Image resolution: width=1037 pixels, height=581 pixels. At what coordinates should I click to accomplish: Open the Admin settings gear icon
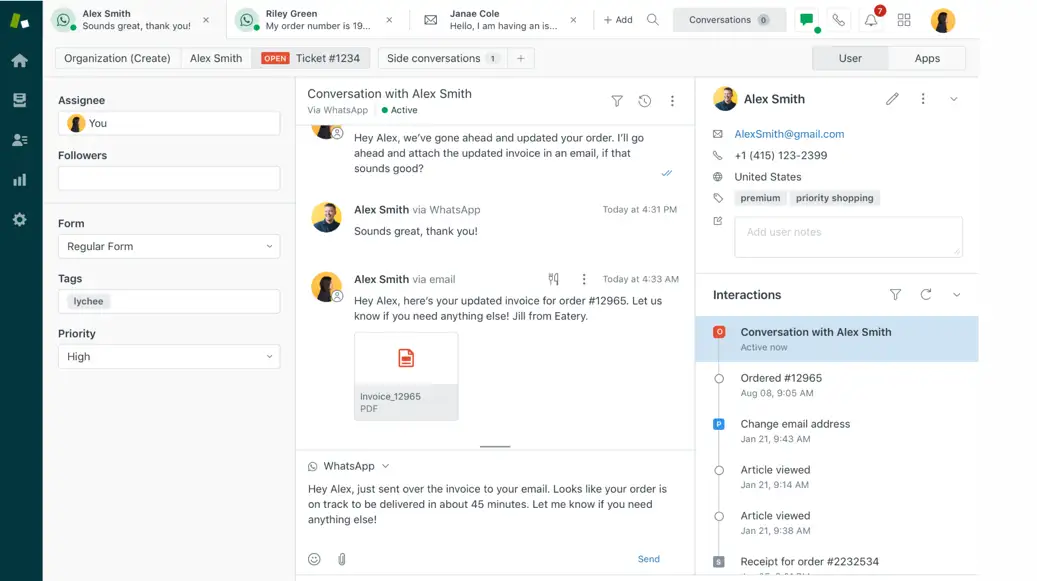[20, 219]
